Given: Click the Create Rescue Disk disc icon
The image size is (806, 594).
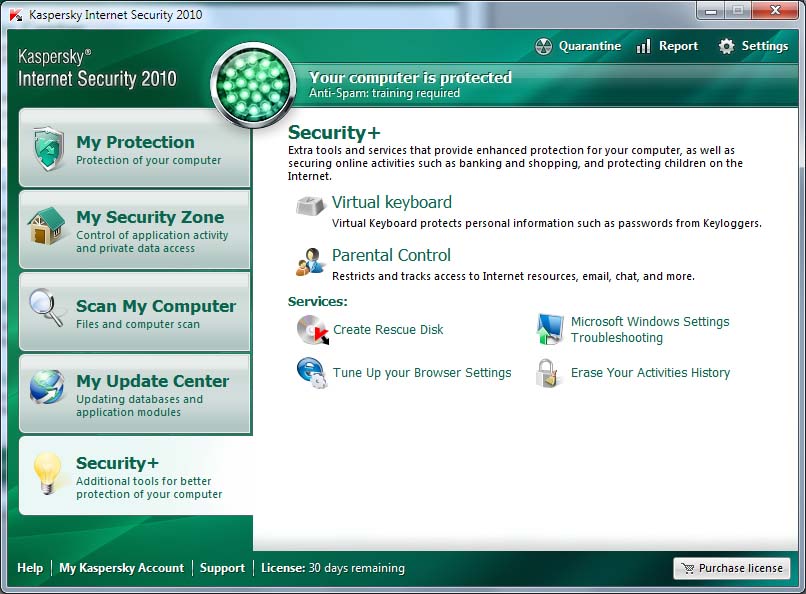Looking at the screenshot, I should [313, 330].
